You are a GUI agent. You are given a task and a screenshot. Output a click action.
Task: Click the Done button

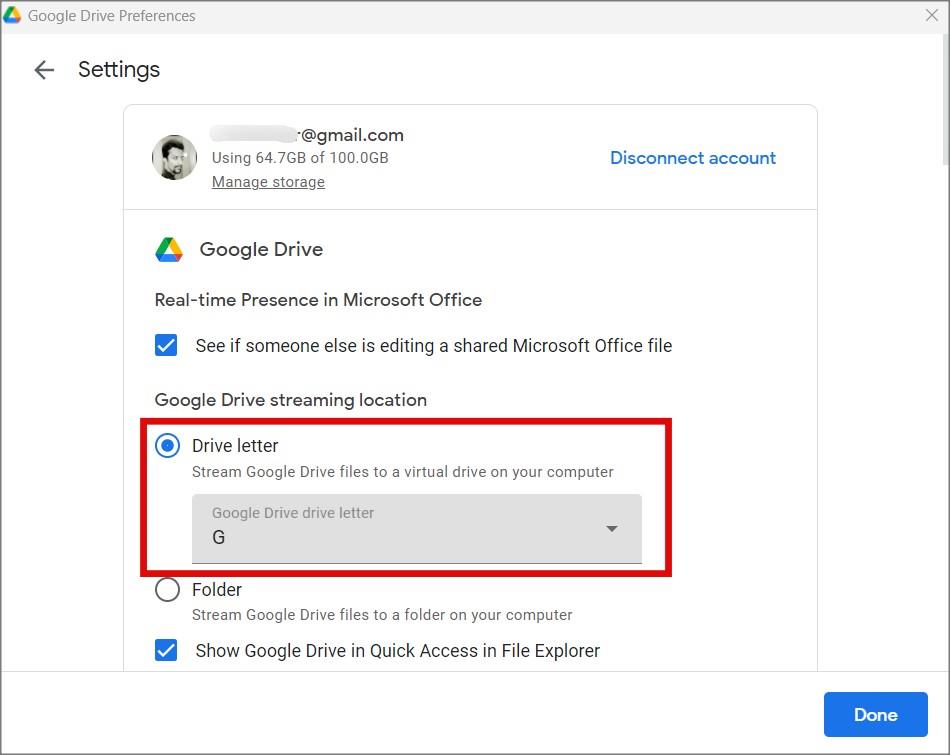(875, 714)
